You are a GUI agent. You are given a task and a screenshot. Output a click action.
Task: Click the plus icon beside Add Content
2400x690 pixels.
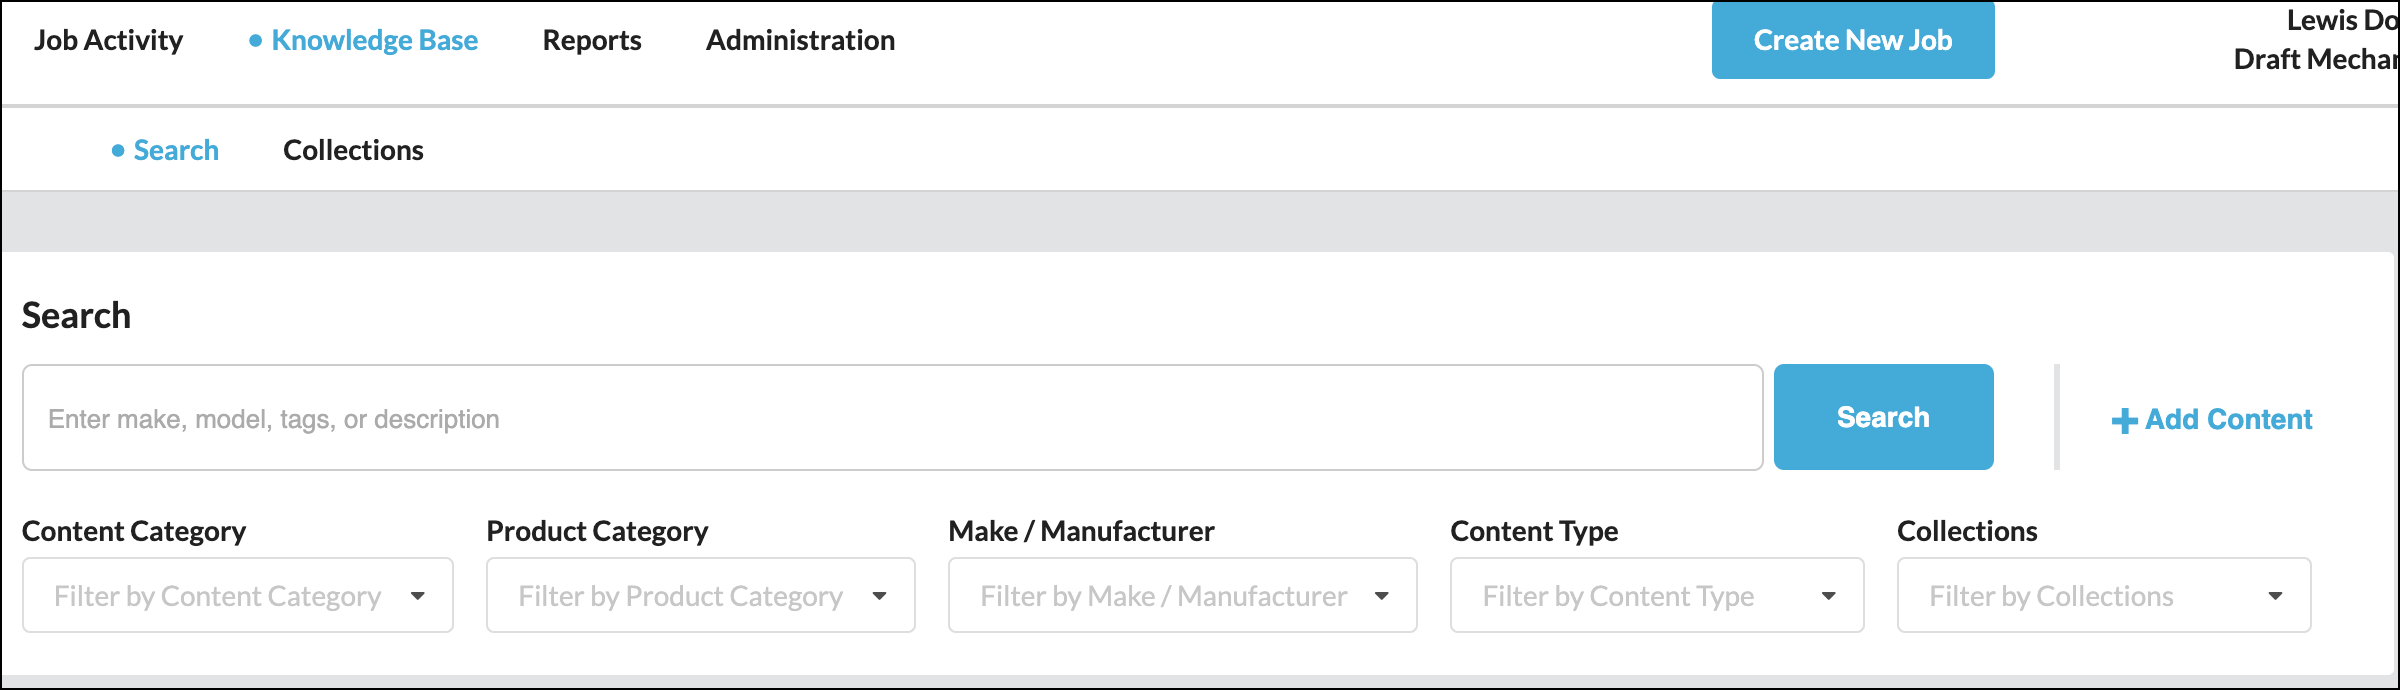click(2124, 421)
